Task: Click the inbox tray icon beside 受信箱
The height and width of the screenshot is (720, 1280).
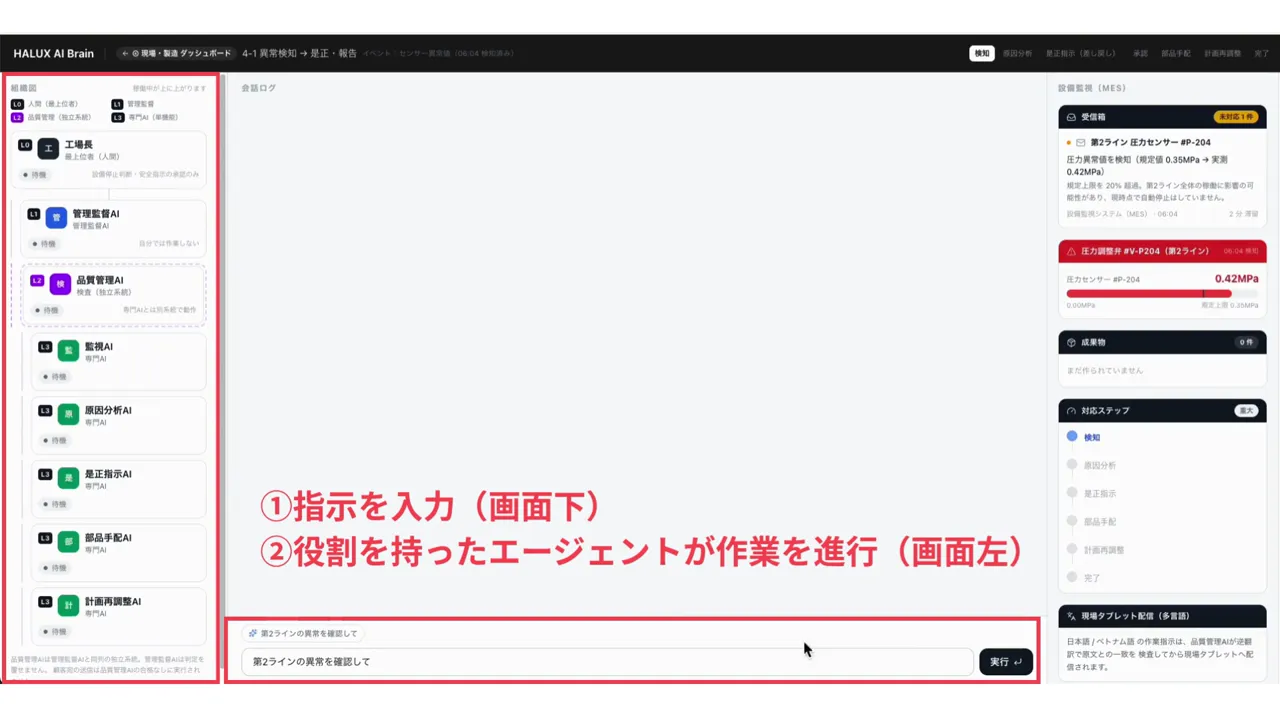Action: 1072,117
